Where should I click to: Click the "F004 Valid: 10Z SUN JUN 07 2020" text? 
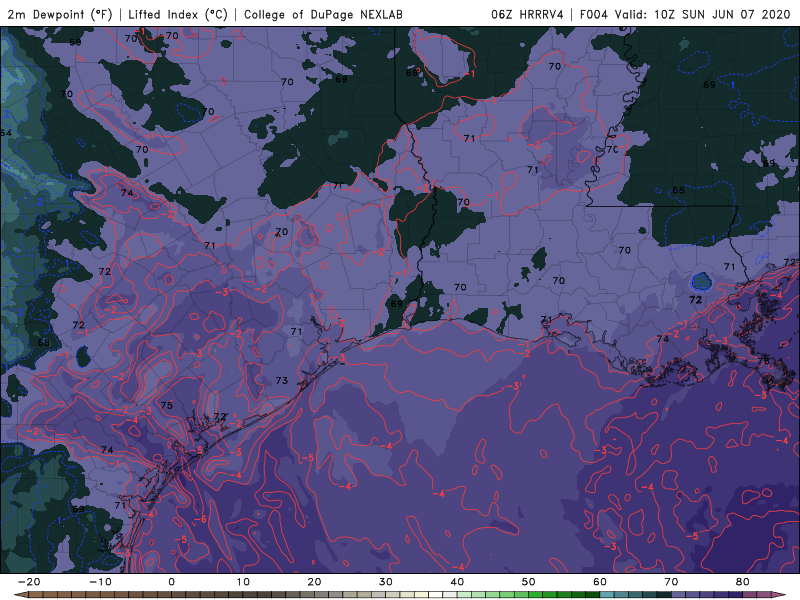(685, 14)
